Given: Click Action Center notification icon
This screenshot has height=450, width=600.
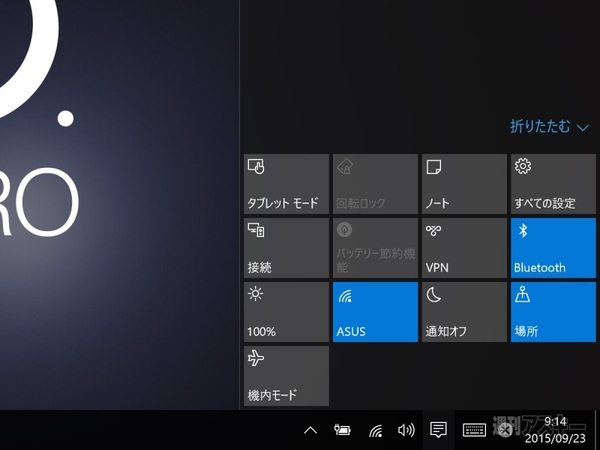Looking at the screenshot, I should pos(438,430).
